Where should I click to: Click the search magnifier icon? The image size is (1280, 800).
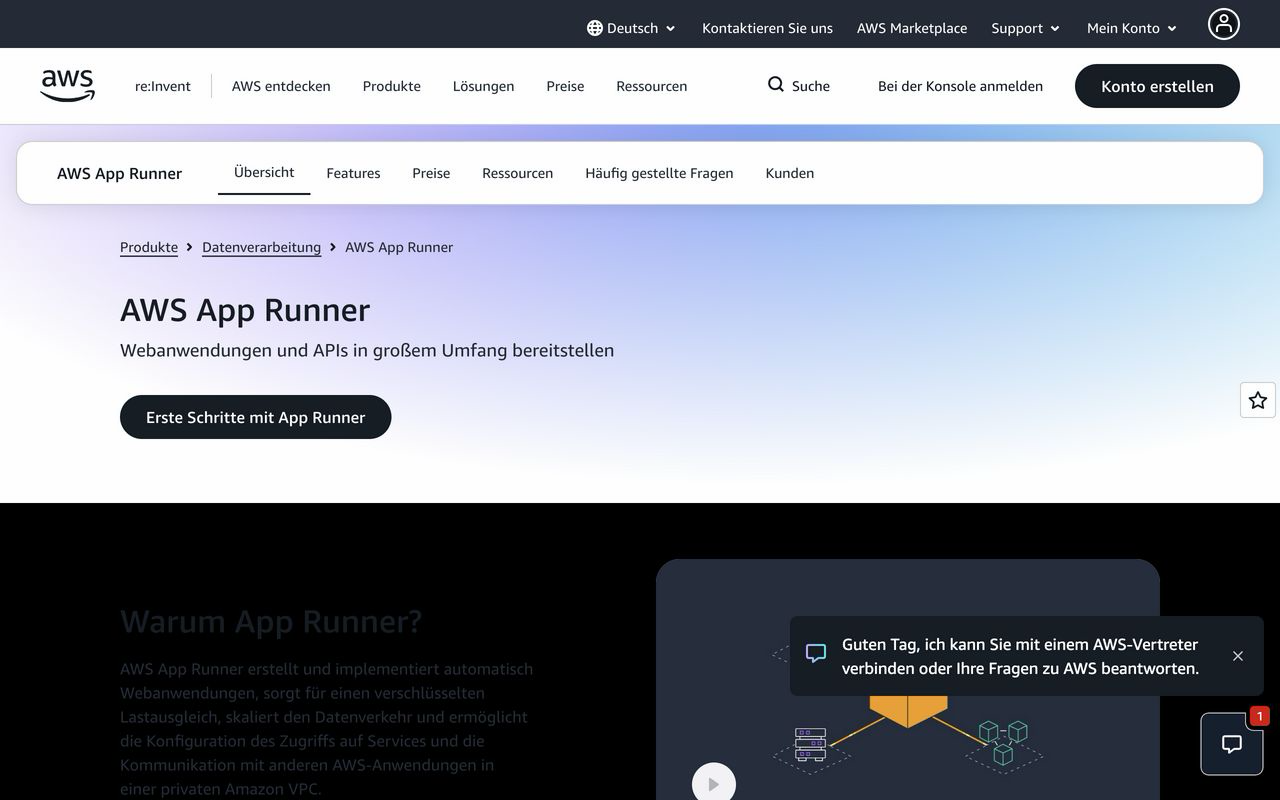point(776,85)
